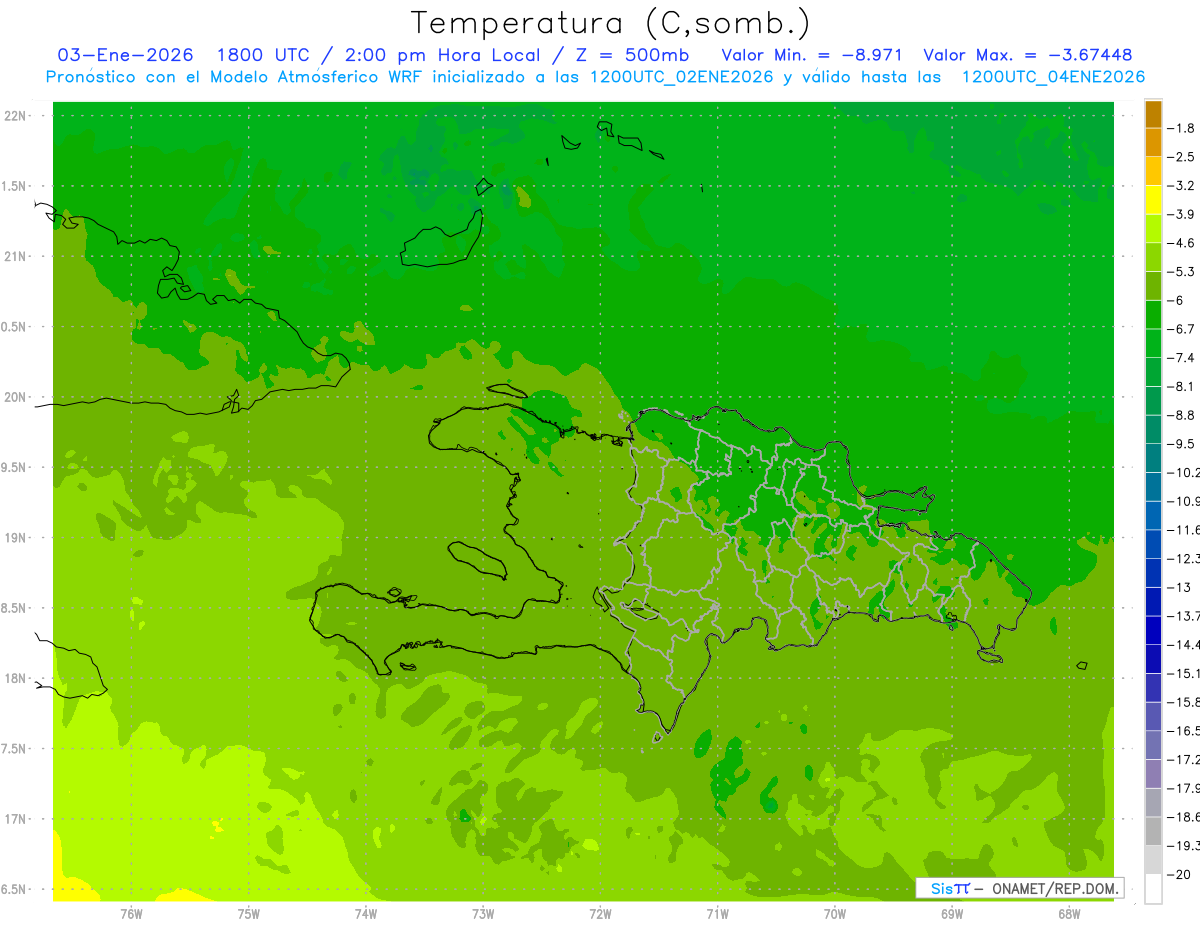The width and height of the screenshot is (1200, 927).
Task: Pick the white bottom colorbar band
Action: 1153,889
